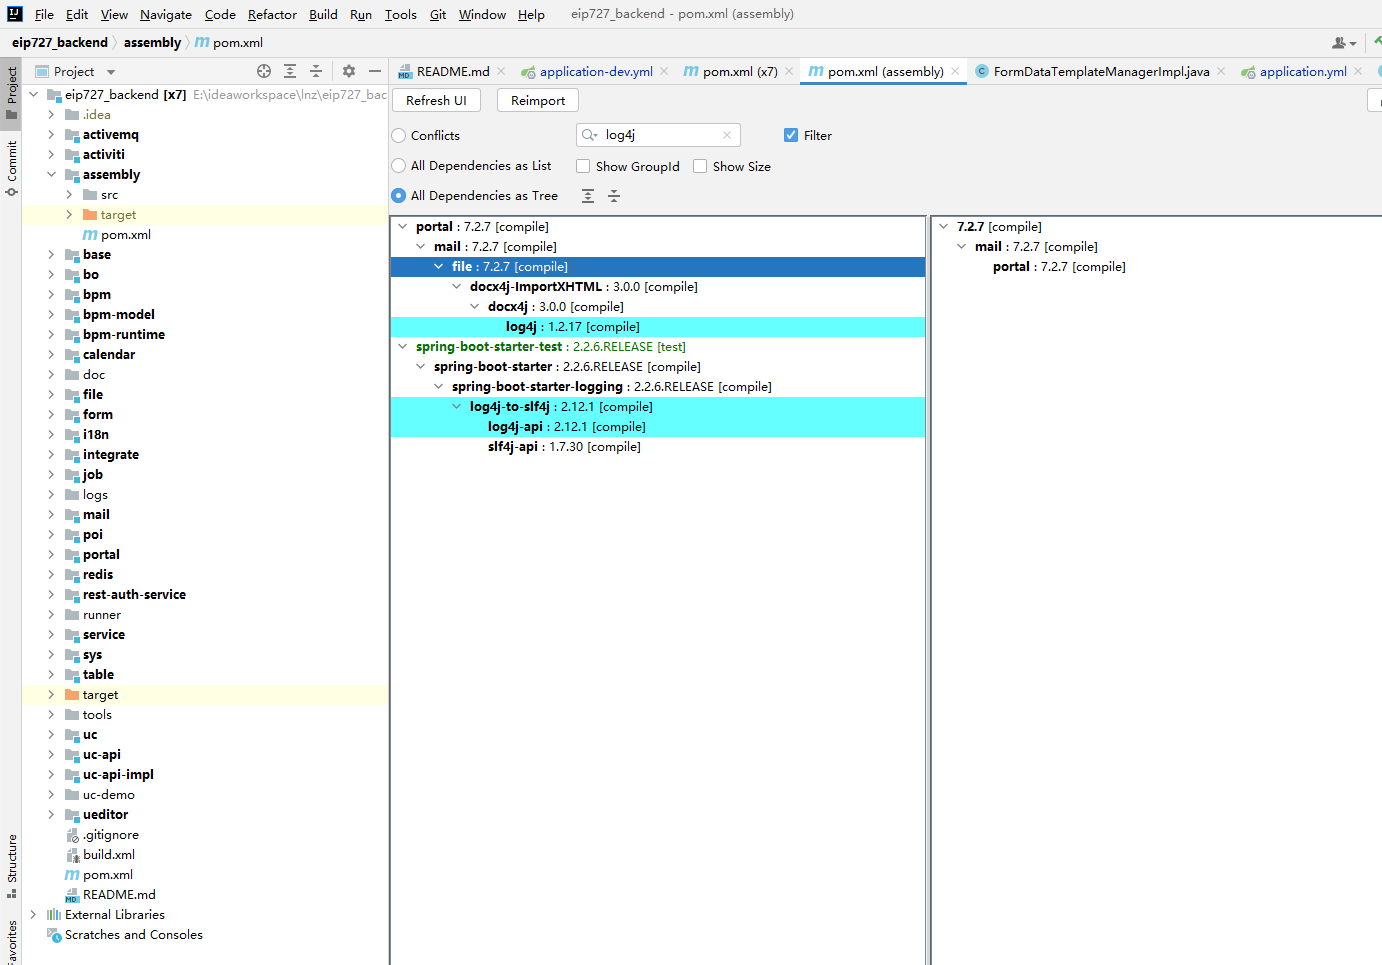This screenshot has width=1382, height=965.
Task: Click Collapse All icon in Project panel
Action: tap(316, 71)
